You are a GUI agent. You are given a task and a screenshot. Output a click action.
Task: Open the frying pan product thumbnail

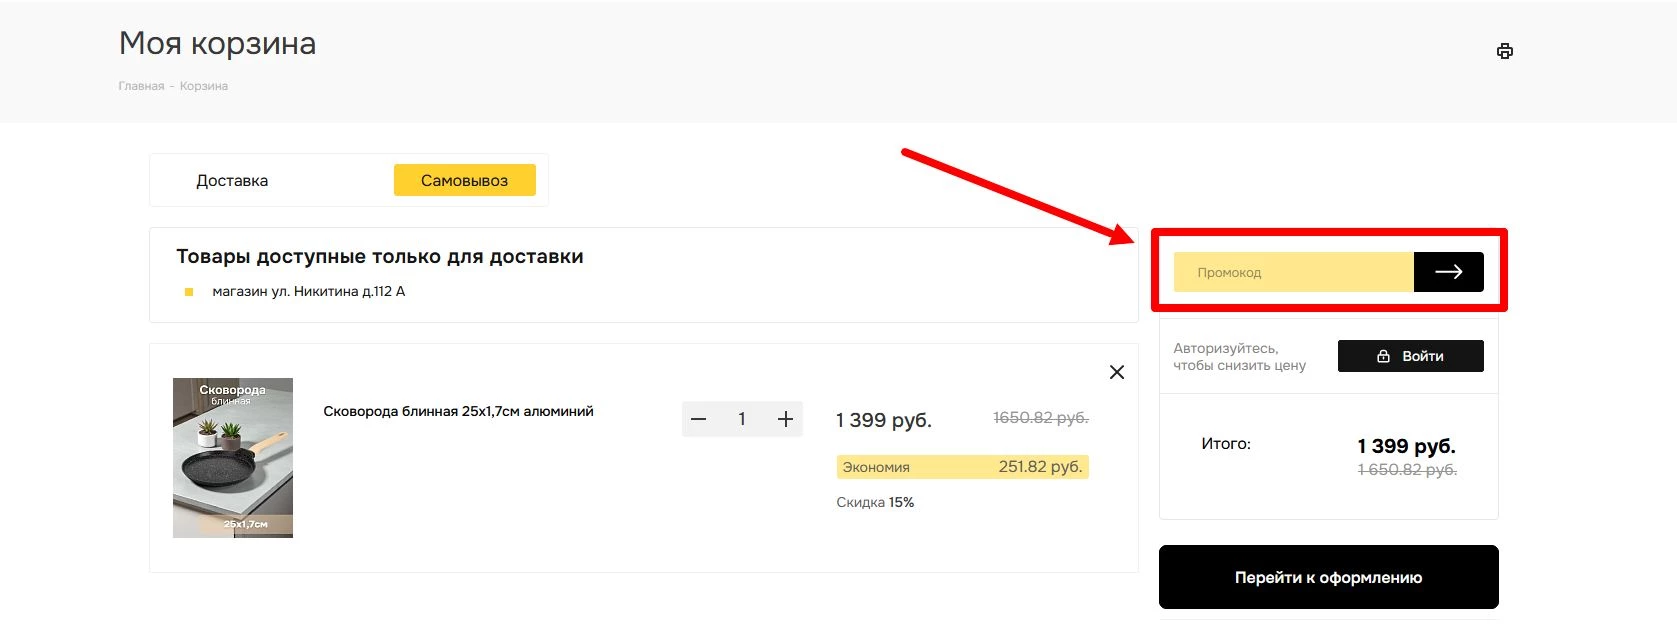click(233, 458)
